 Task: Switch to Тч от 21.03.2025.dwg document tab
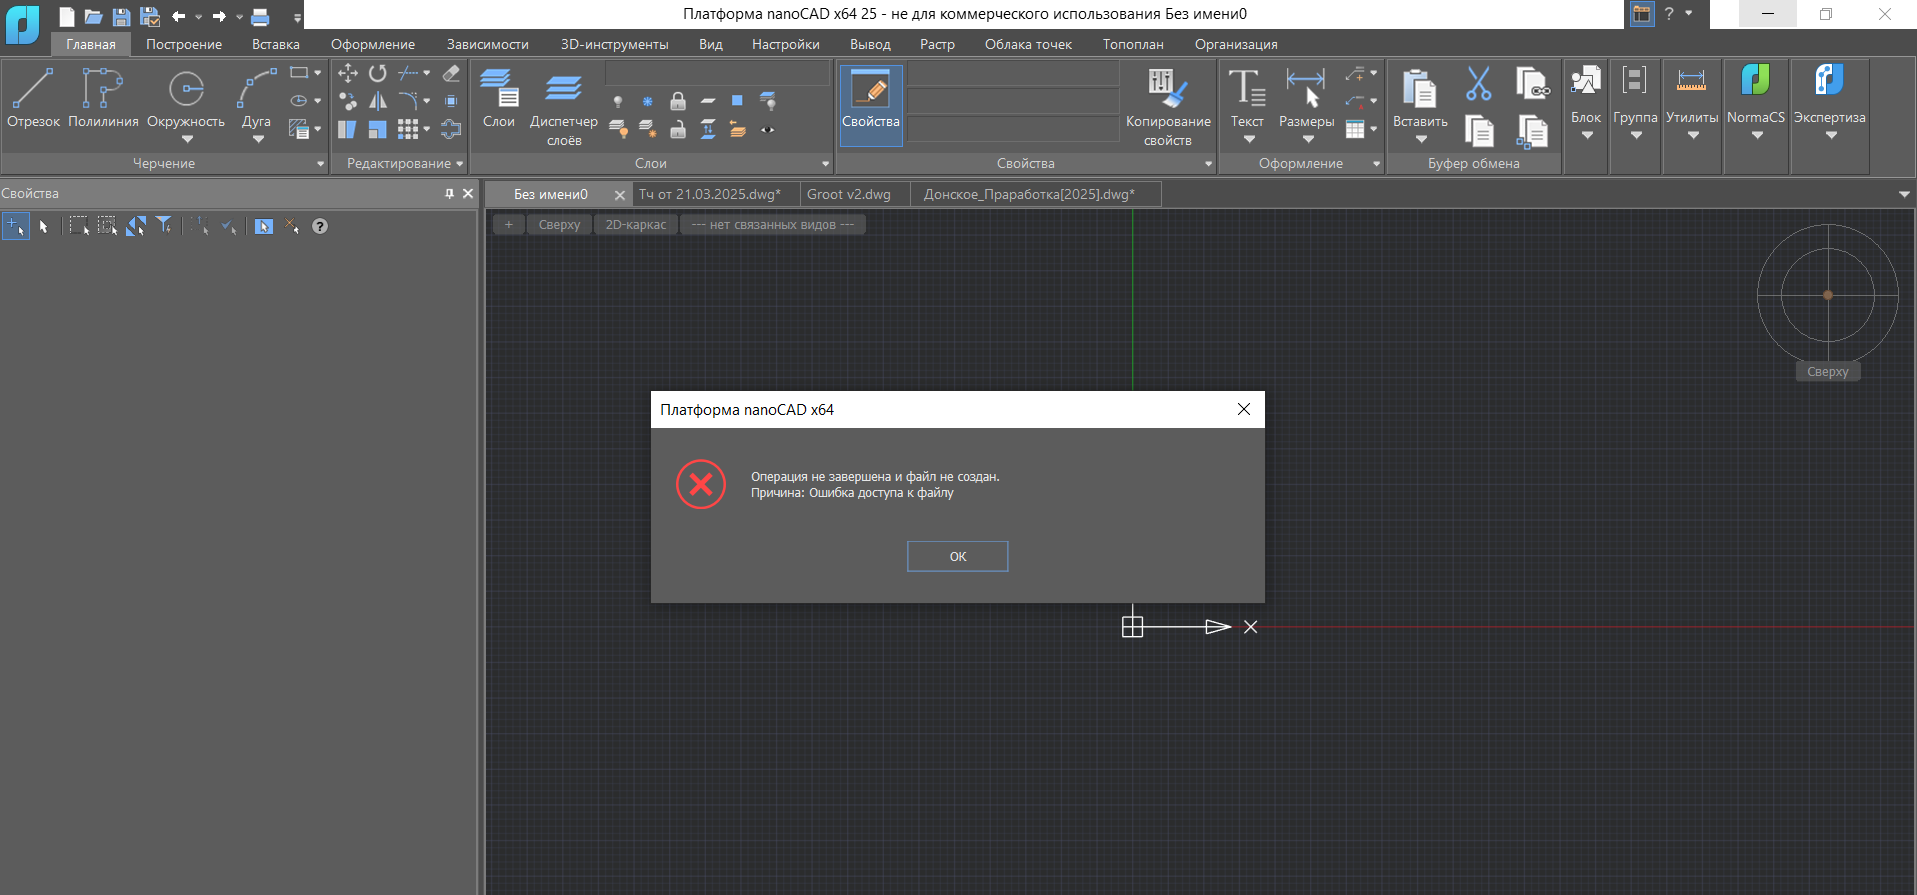710,194
